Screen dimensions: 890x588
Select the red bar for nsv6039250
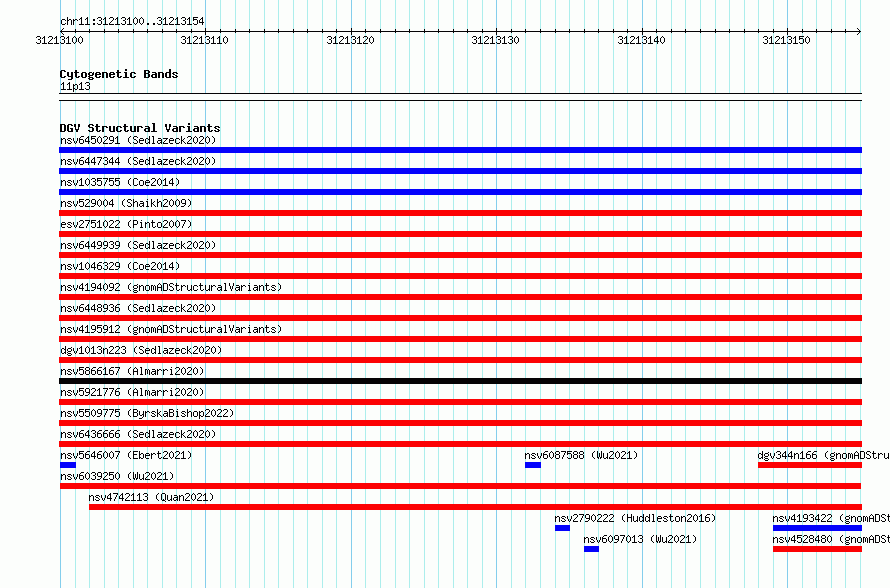460,486
